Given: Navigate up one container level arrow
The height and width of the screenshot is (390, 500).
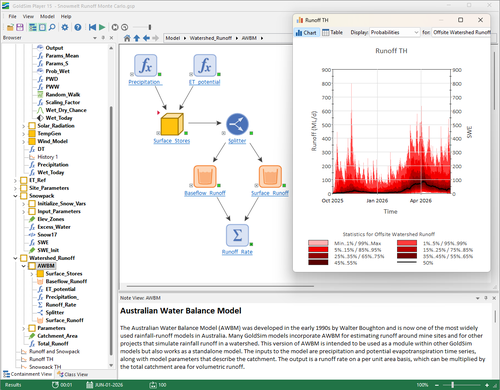Looking at the screenshot, I should tap(137, 38).
